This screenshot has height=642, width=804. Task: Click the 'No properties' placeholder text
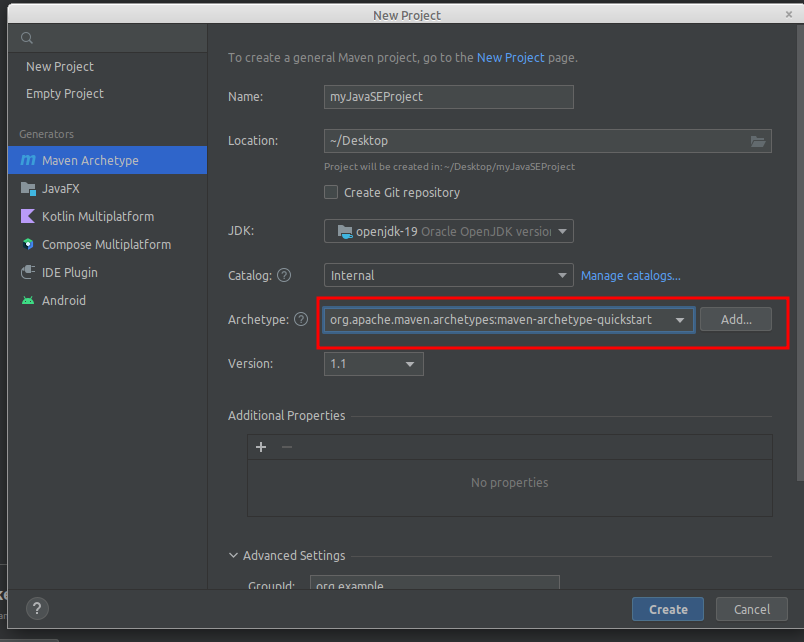[510, 483]
